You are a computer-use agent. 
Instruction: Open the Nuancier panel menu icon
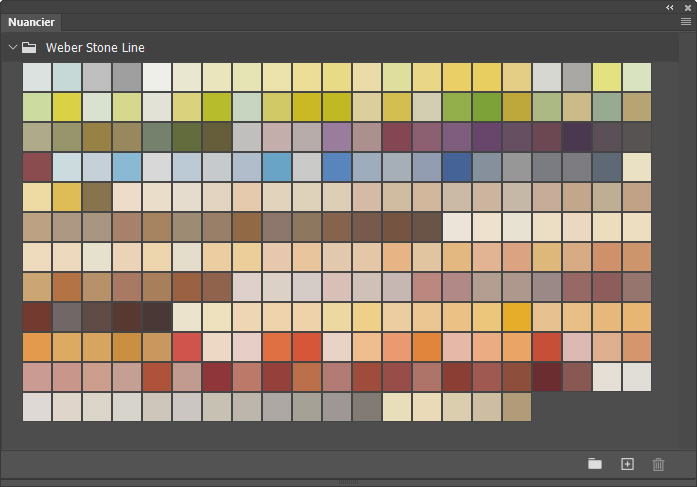[686, 22]
